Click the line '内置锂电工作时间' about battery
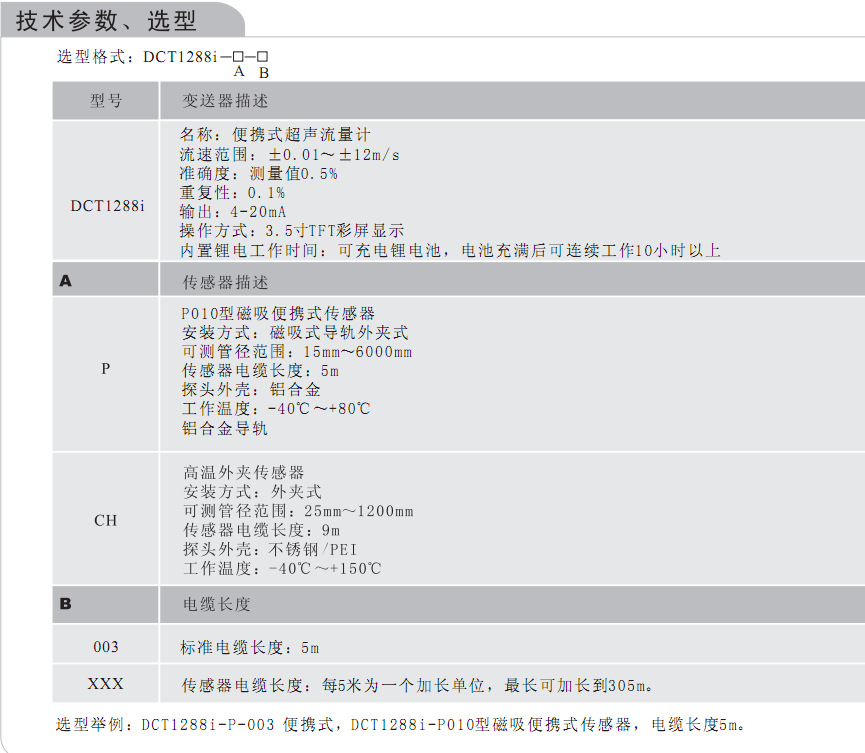Viewport: 865px width, 753px height. [x=450, y=250]
